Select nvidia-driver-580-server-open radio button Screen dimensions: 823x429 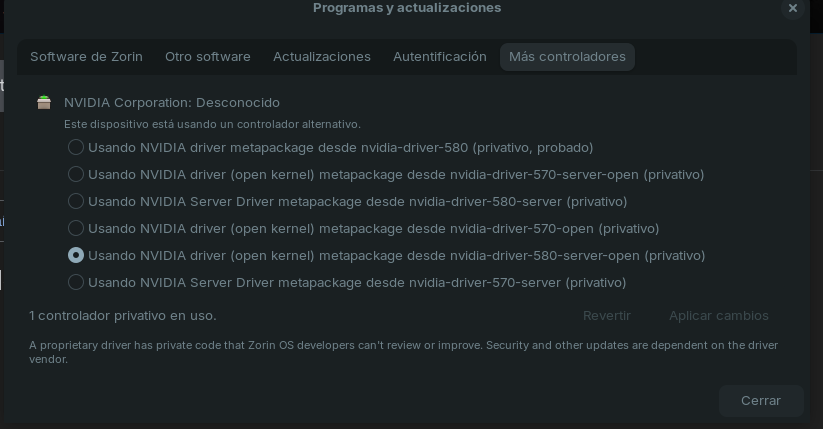click(76, 256)
